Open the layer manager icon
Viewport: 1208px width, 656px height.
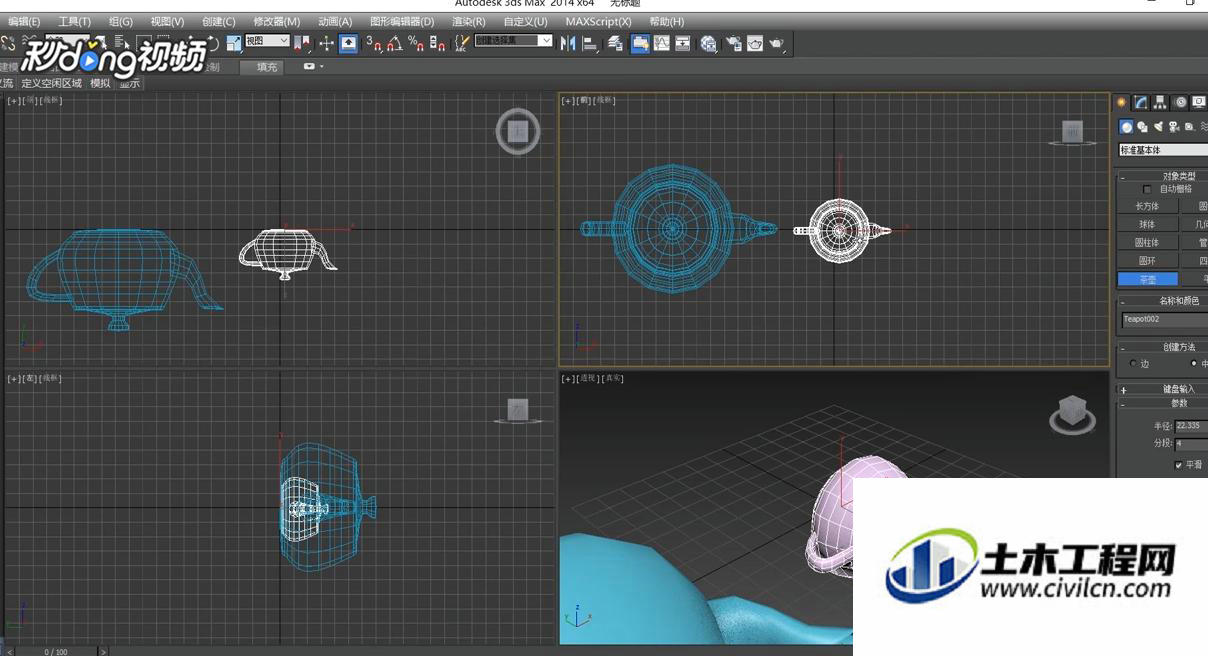click(615, 43)
